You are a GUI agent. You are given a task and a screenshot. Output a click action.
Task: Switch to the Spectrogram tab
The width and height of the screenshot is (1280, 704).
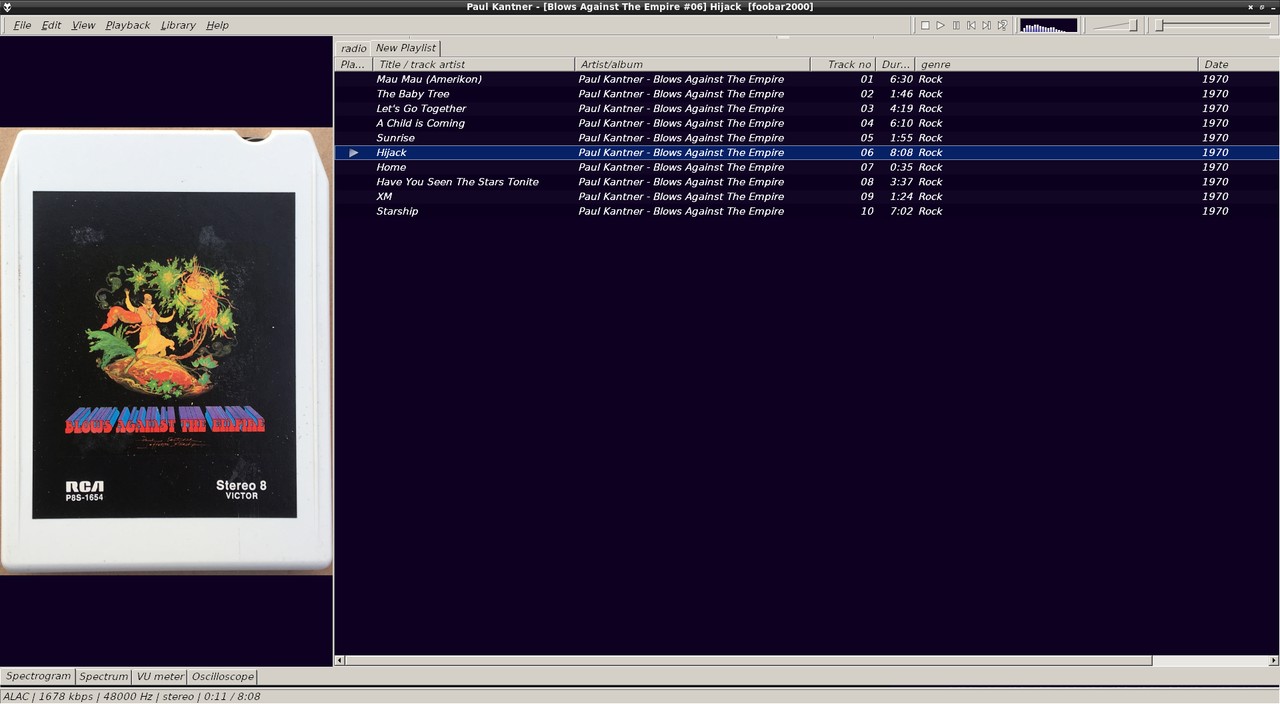(x=38, y=677)
